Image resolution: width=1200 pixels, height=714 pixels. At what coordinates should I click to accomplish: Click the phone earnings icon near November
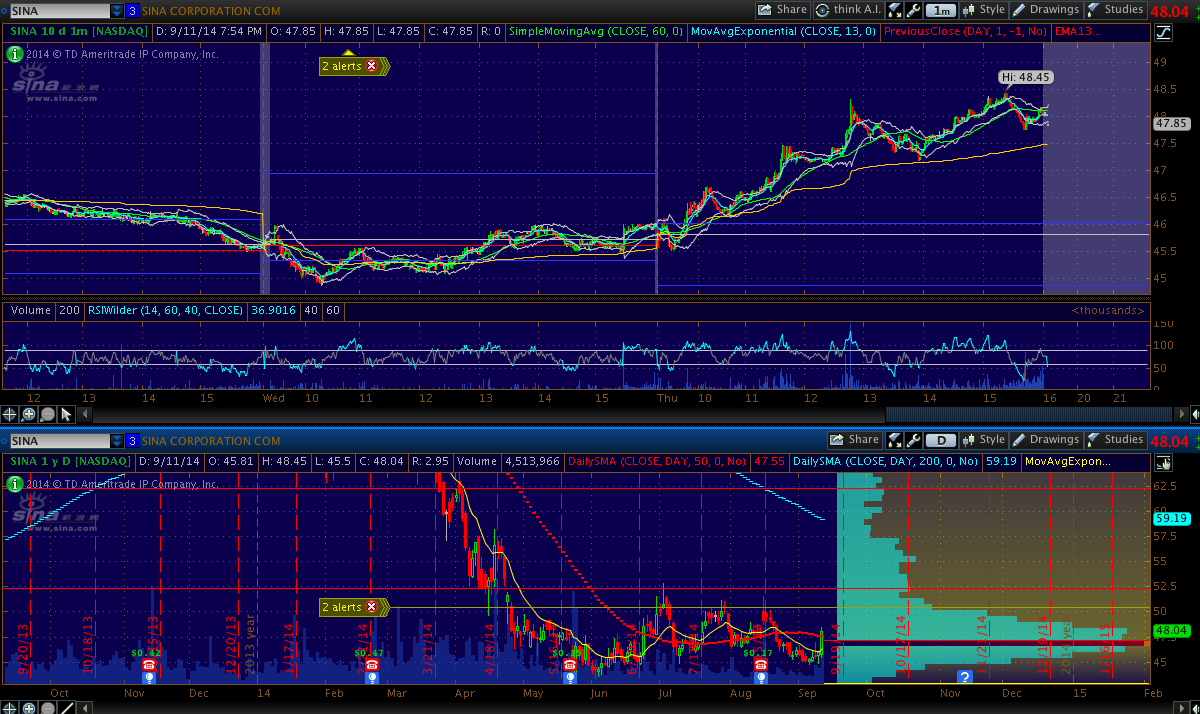[149, 664]
